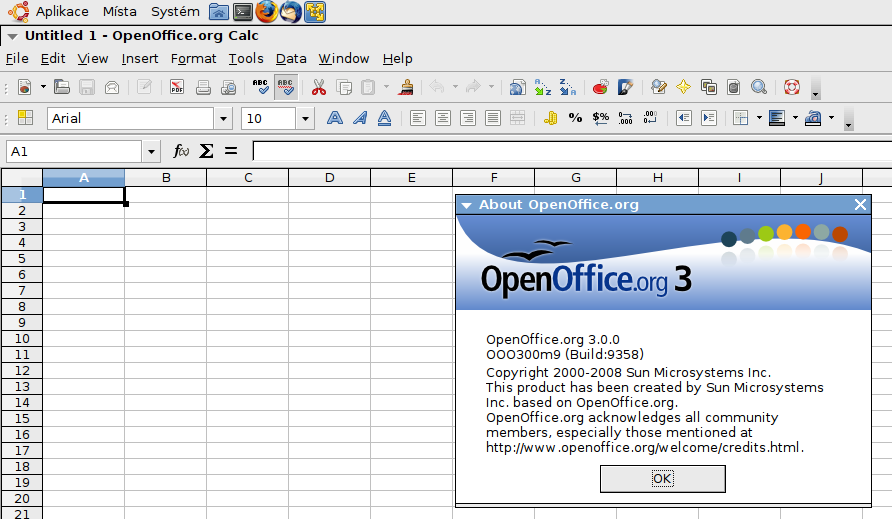This screenshot has height=519, width=892.
Task: Open Page Preview
Action: coord(228,87)
